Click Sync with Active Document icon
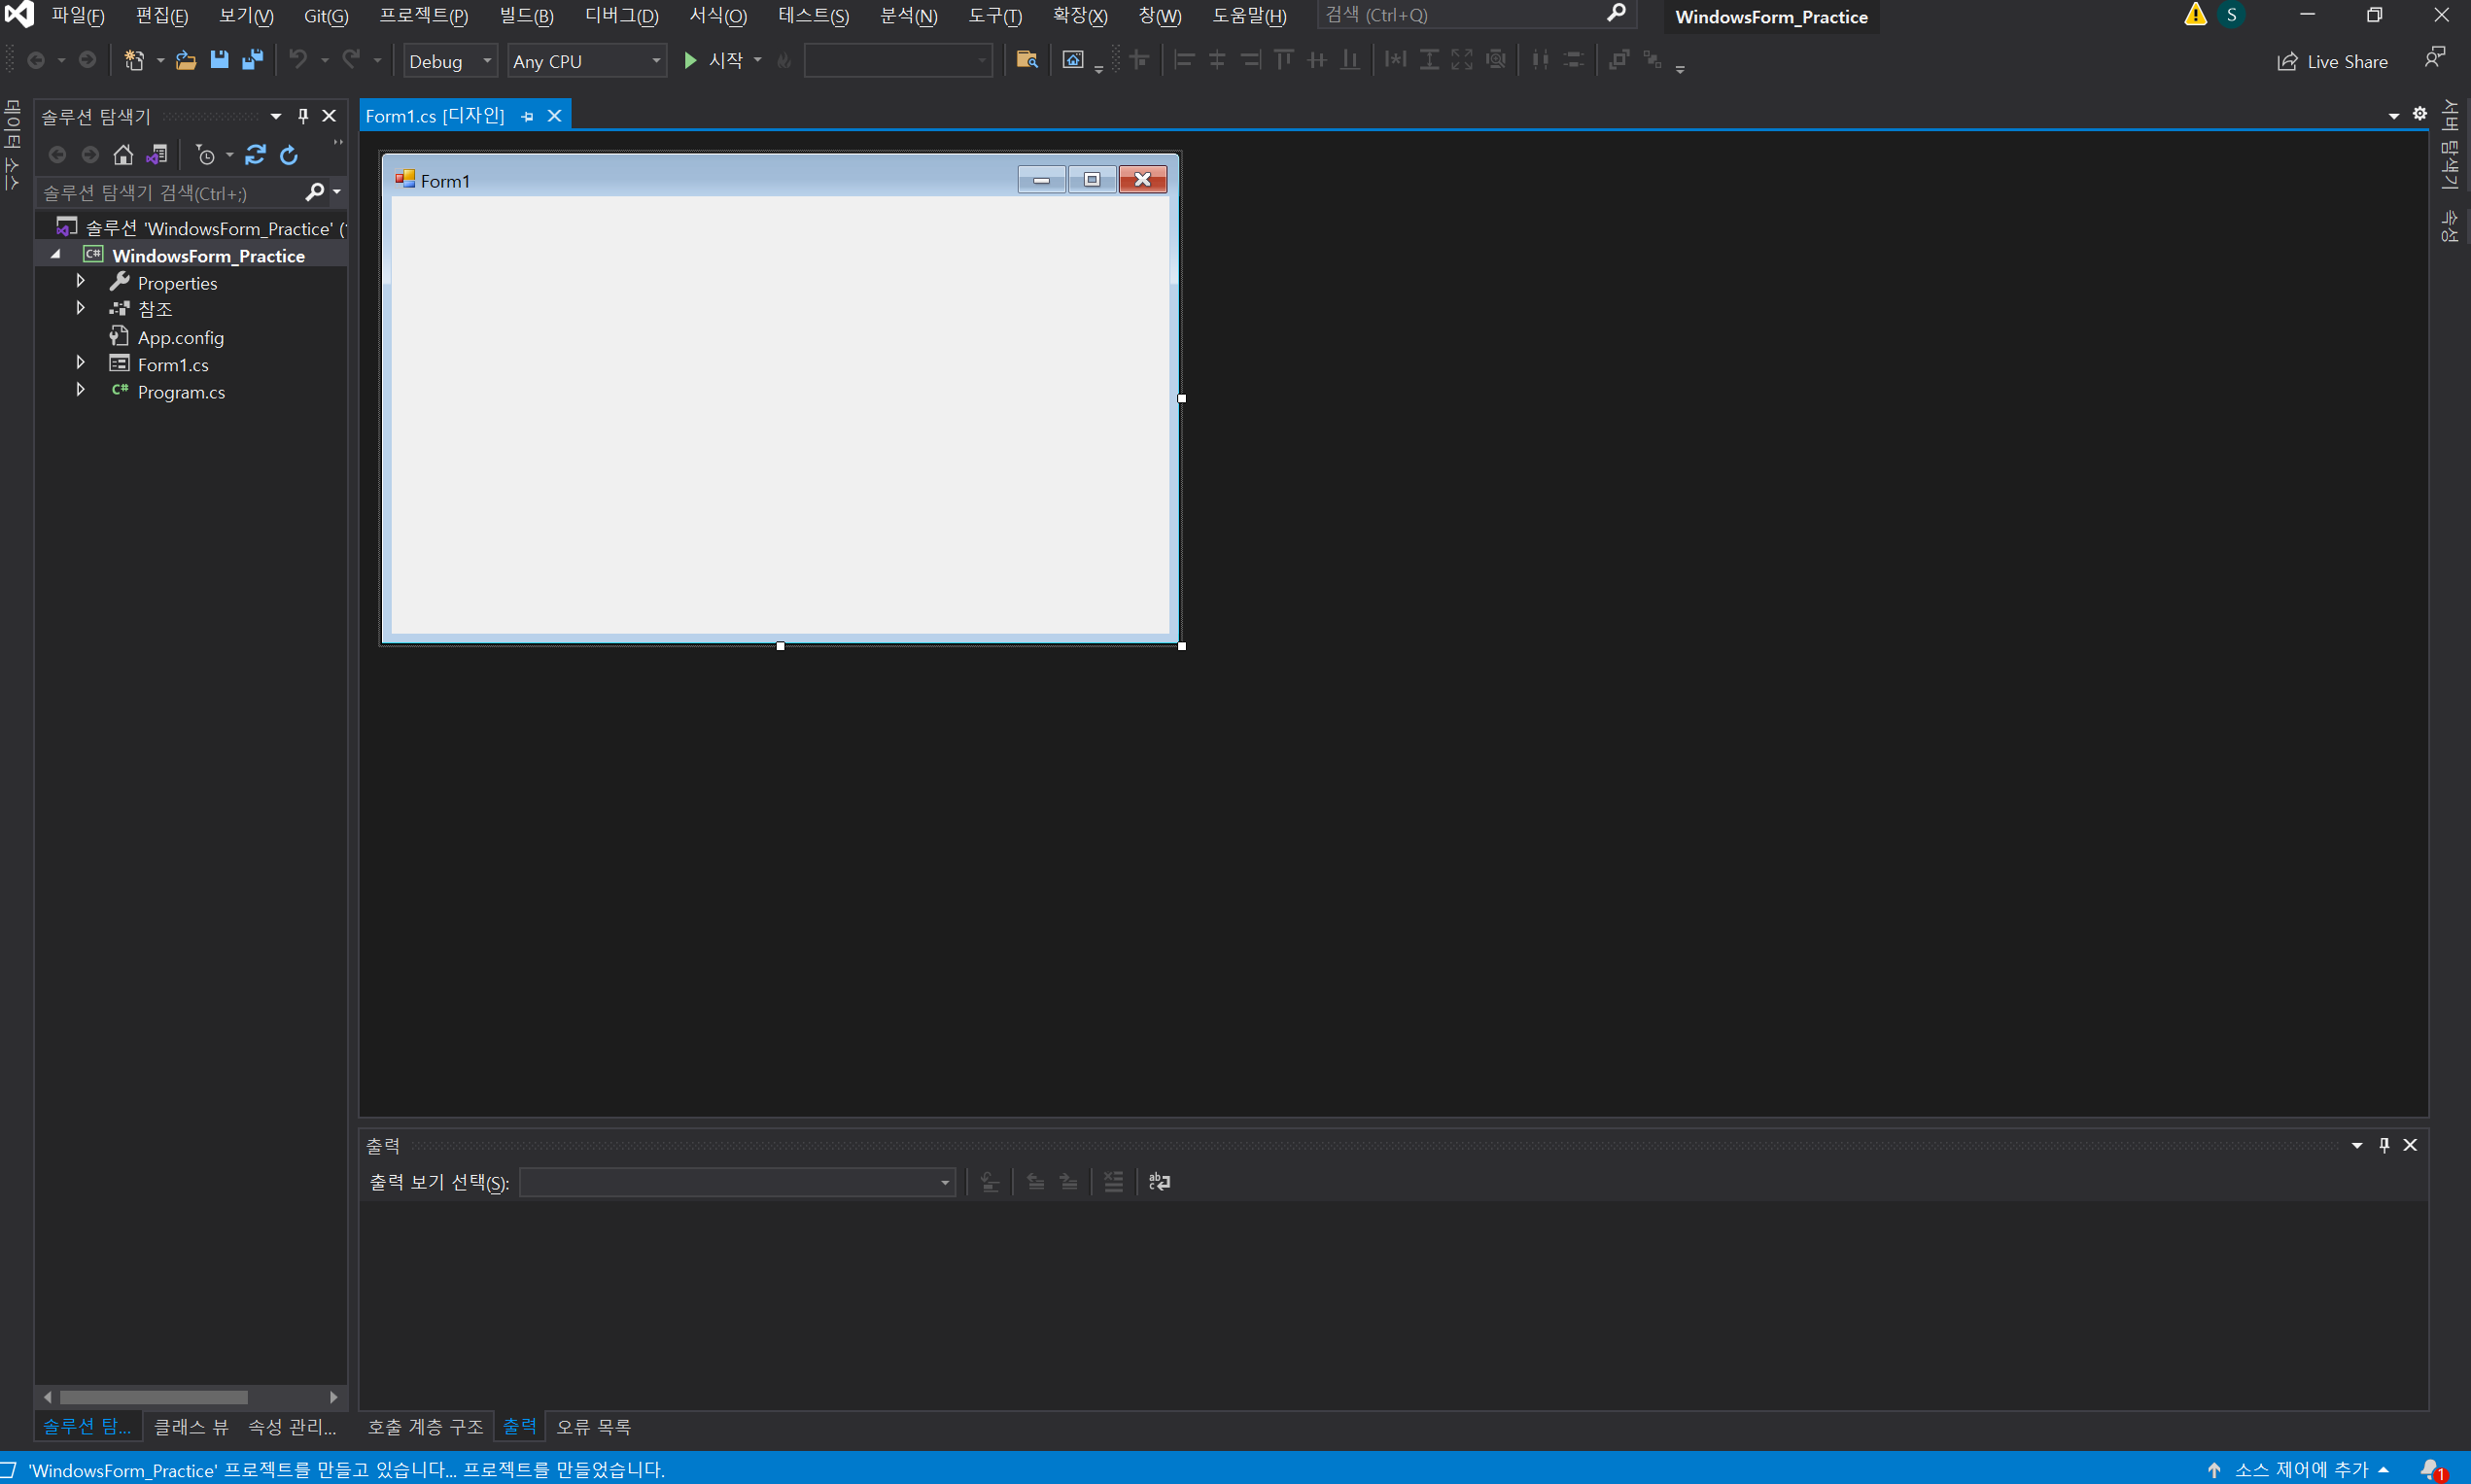This screenshot has width=2471, height=1484. pyautogui.click(x=256, y=155)
